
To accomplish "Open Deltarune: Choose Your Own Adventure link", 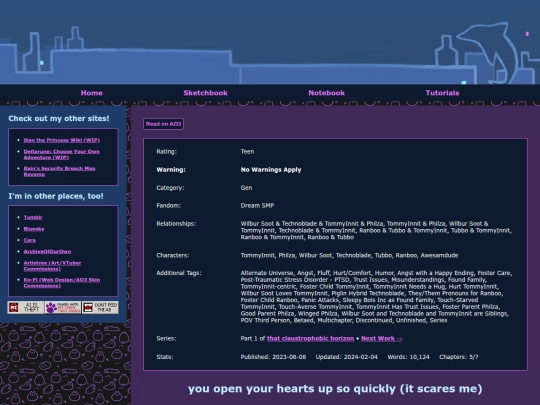I will tap(62, 154).
